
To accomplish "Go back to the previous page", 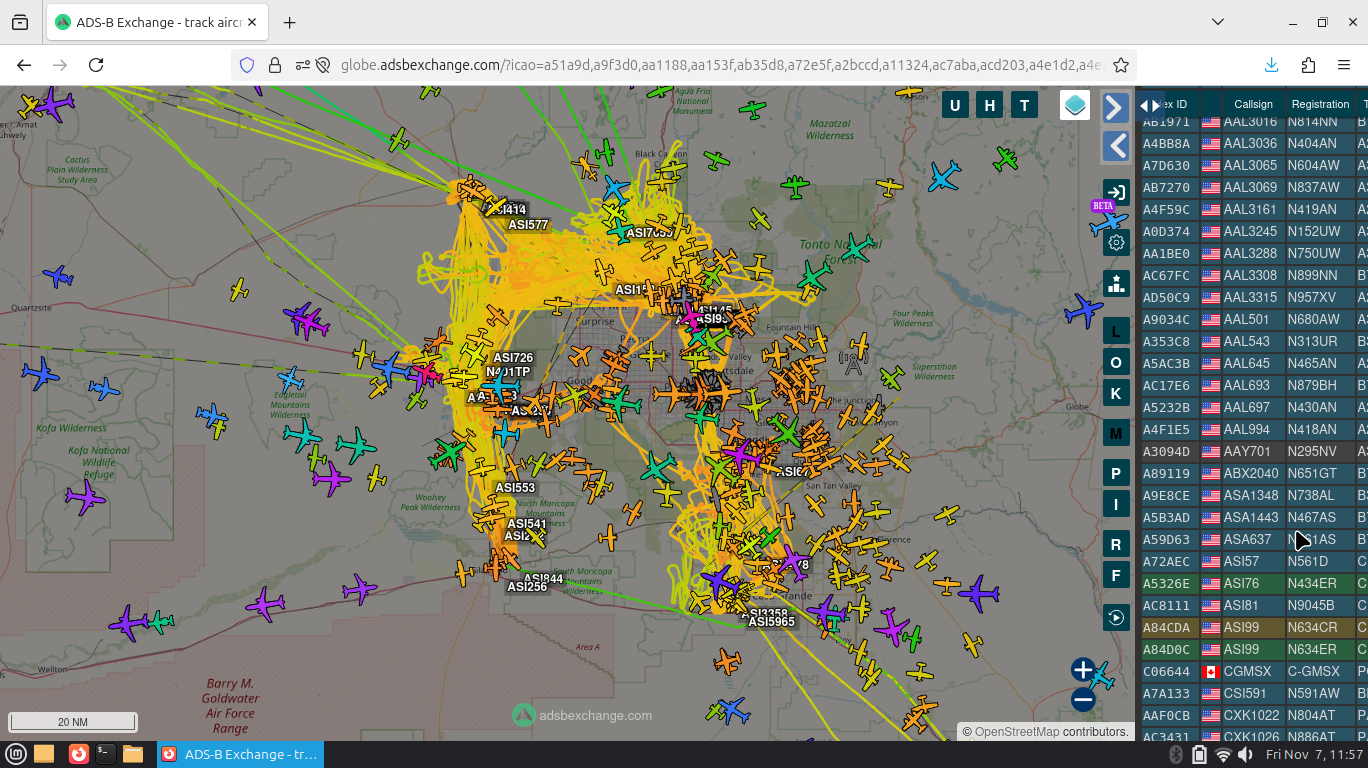I will tap(24, 65).
